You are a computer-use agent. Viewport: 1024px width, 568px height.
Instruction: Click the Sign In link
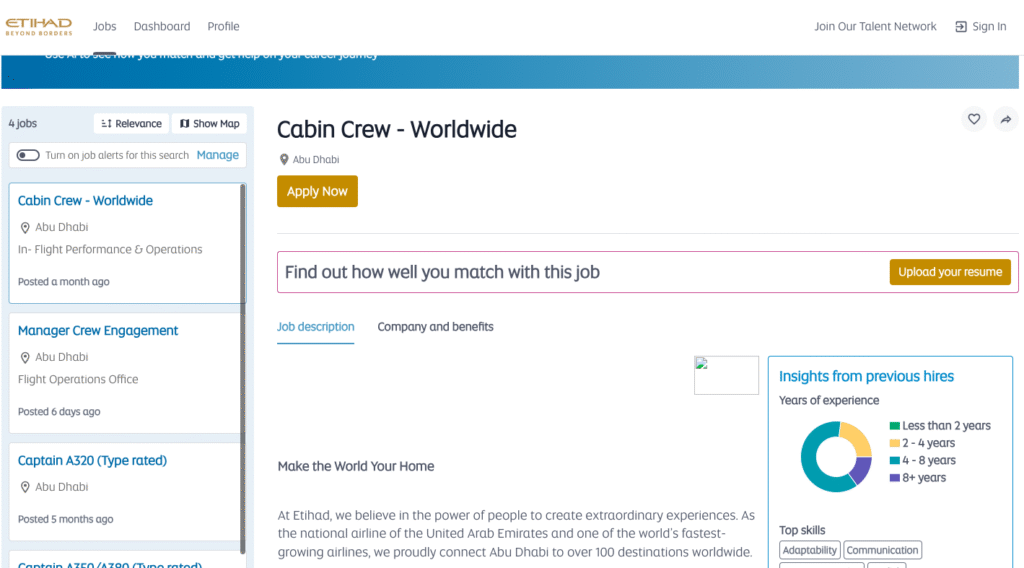[981, 26]
